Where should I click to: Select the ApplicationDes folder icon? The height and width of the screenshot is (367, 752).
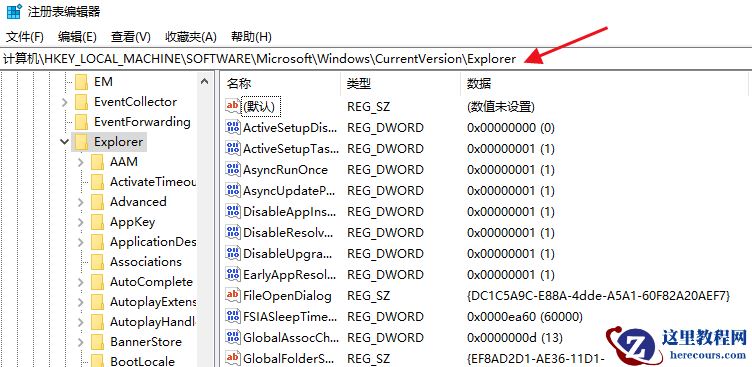(97, 242)
